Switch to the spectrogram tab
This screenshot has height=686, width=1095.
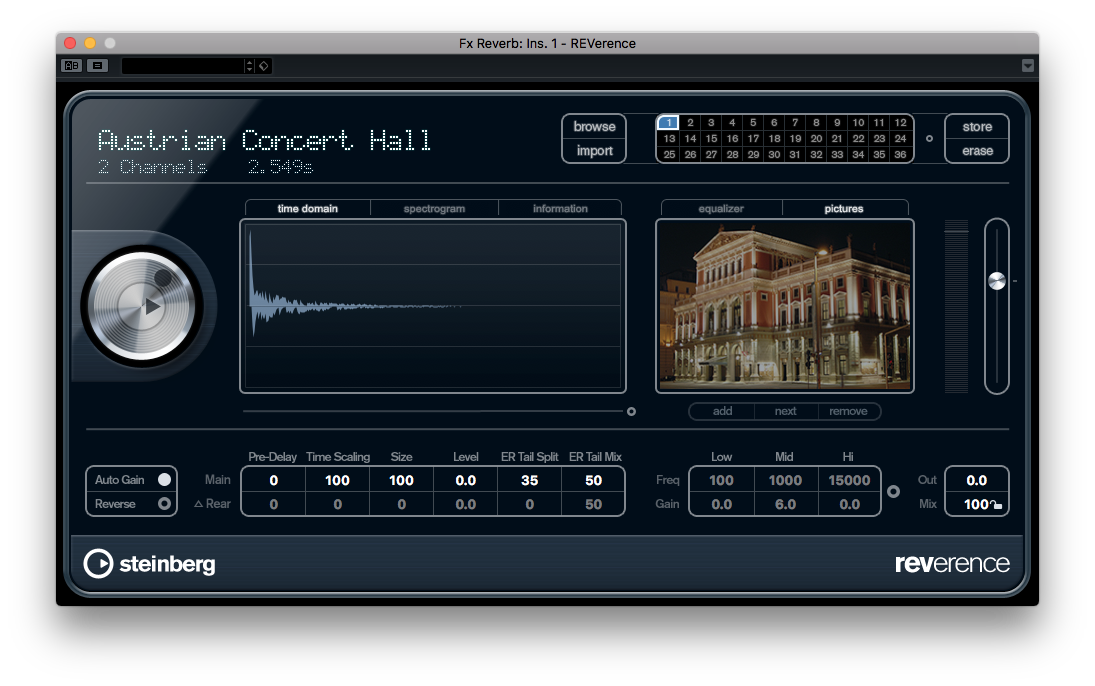click(434, 208)
